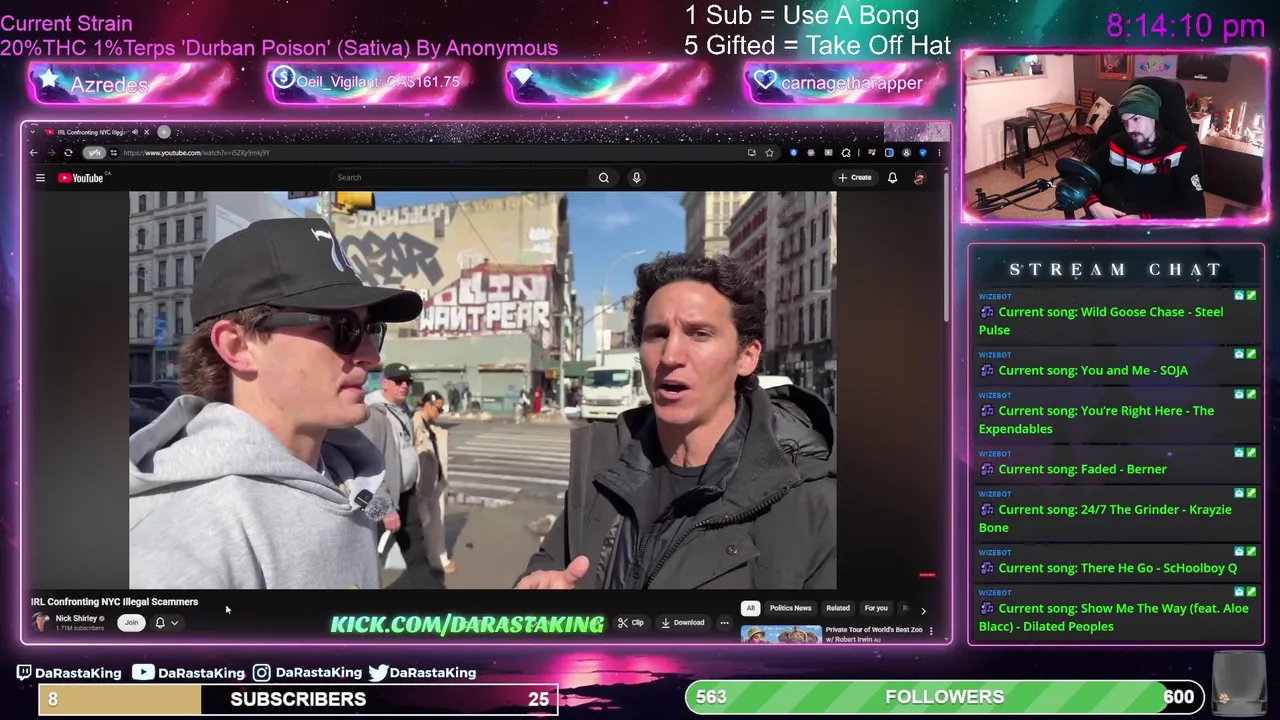The image size is (1280, 720).
Task: Expand notification bell dropdown next to Join
Action: [x=166, y=622]
